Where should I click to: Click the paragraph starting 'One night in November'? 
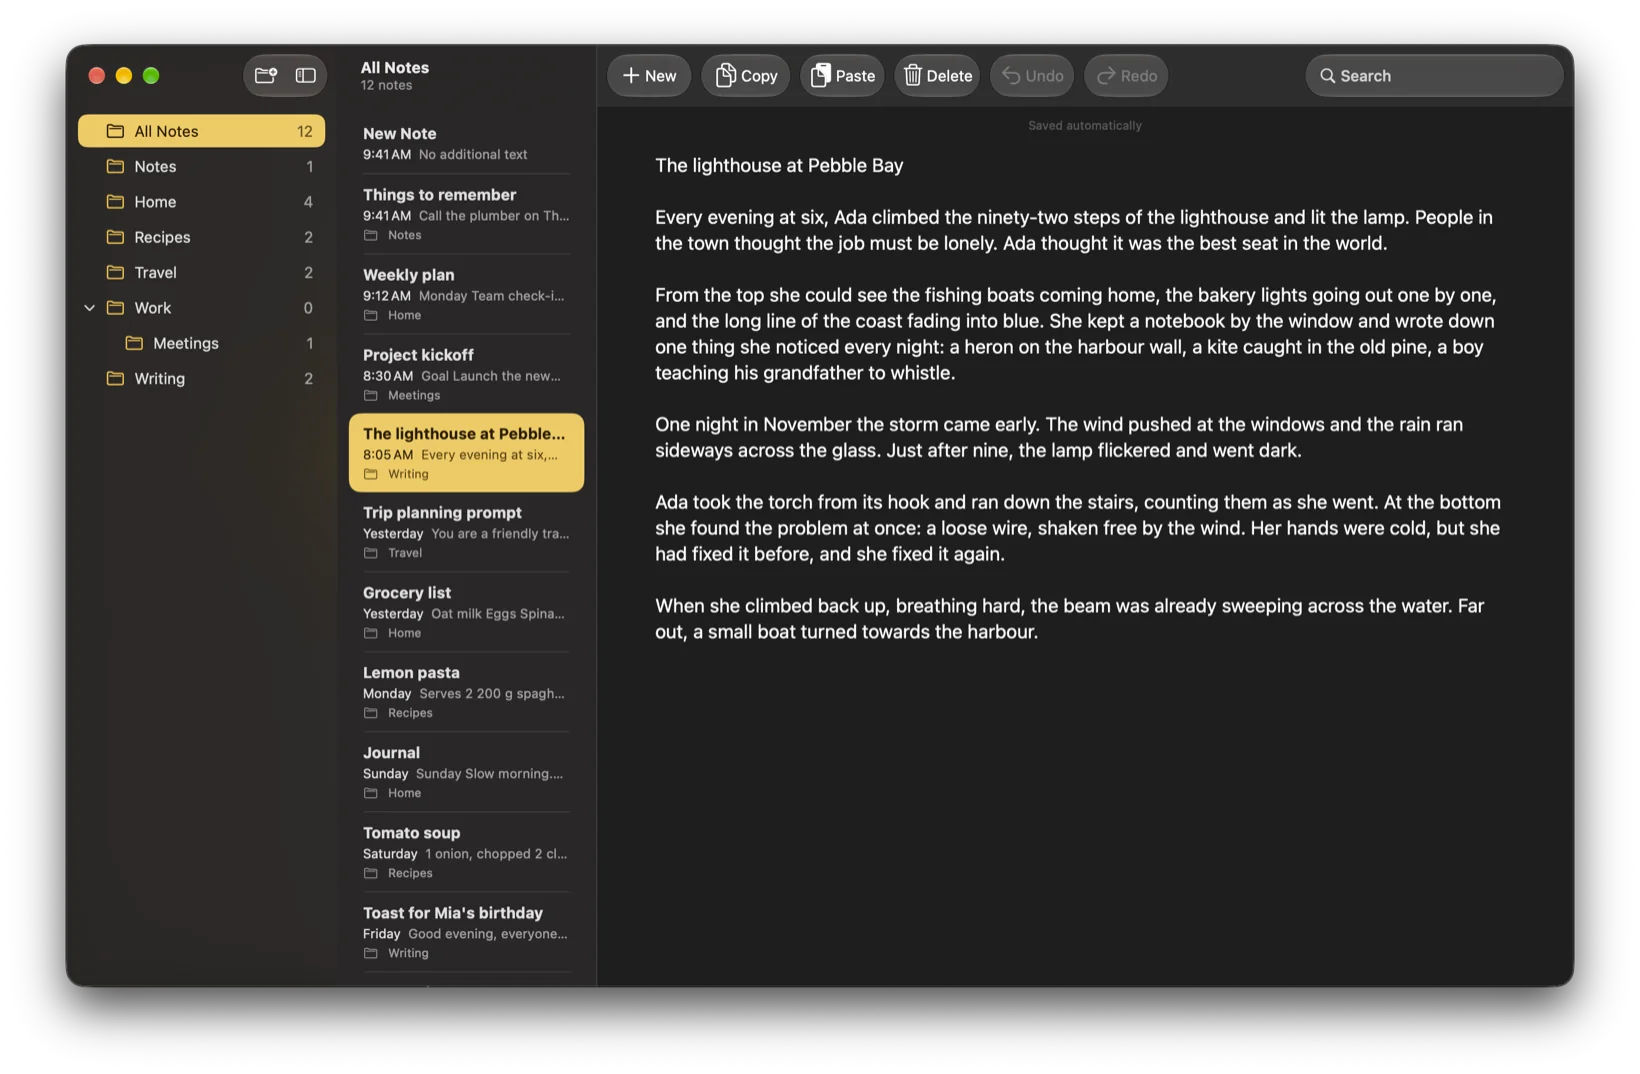pos(1059,437)
